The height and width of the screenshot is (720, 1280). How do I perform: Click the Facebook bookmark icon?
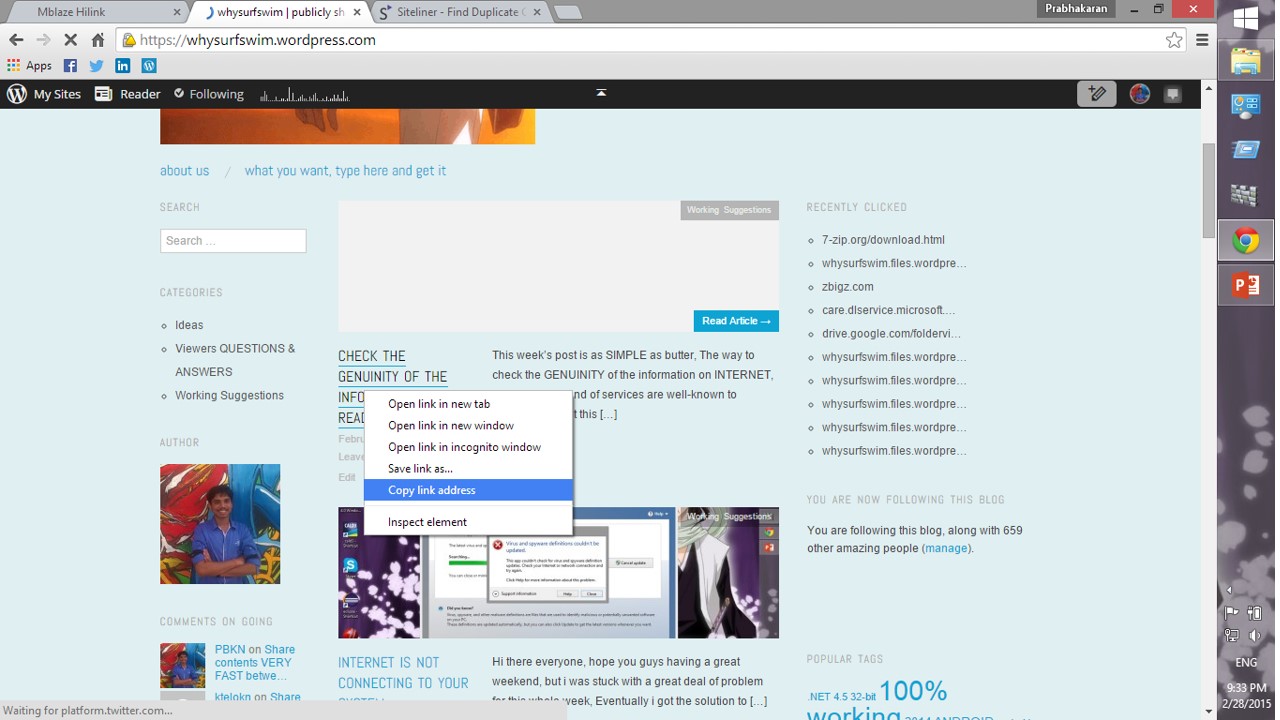tap(70, 66)
